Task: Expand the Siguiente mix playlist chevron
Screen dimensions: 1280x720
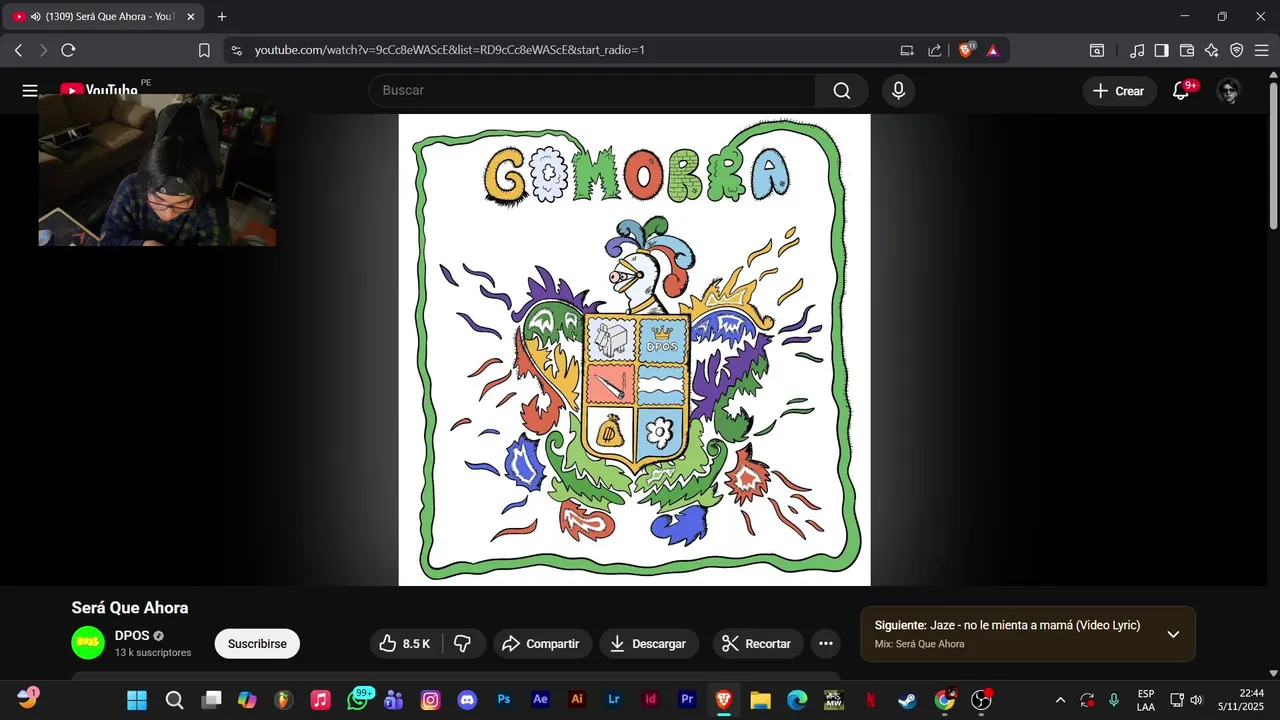Action: (x=1173, y=634)
